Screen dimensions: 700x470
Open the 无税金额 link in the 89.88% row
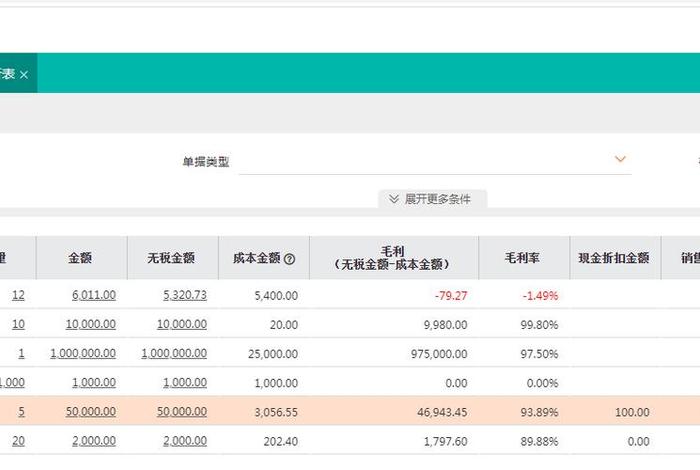(185, 441)
